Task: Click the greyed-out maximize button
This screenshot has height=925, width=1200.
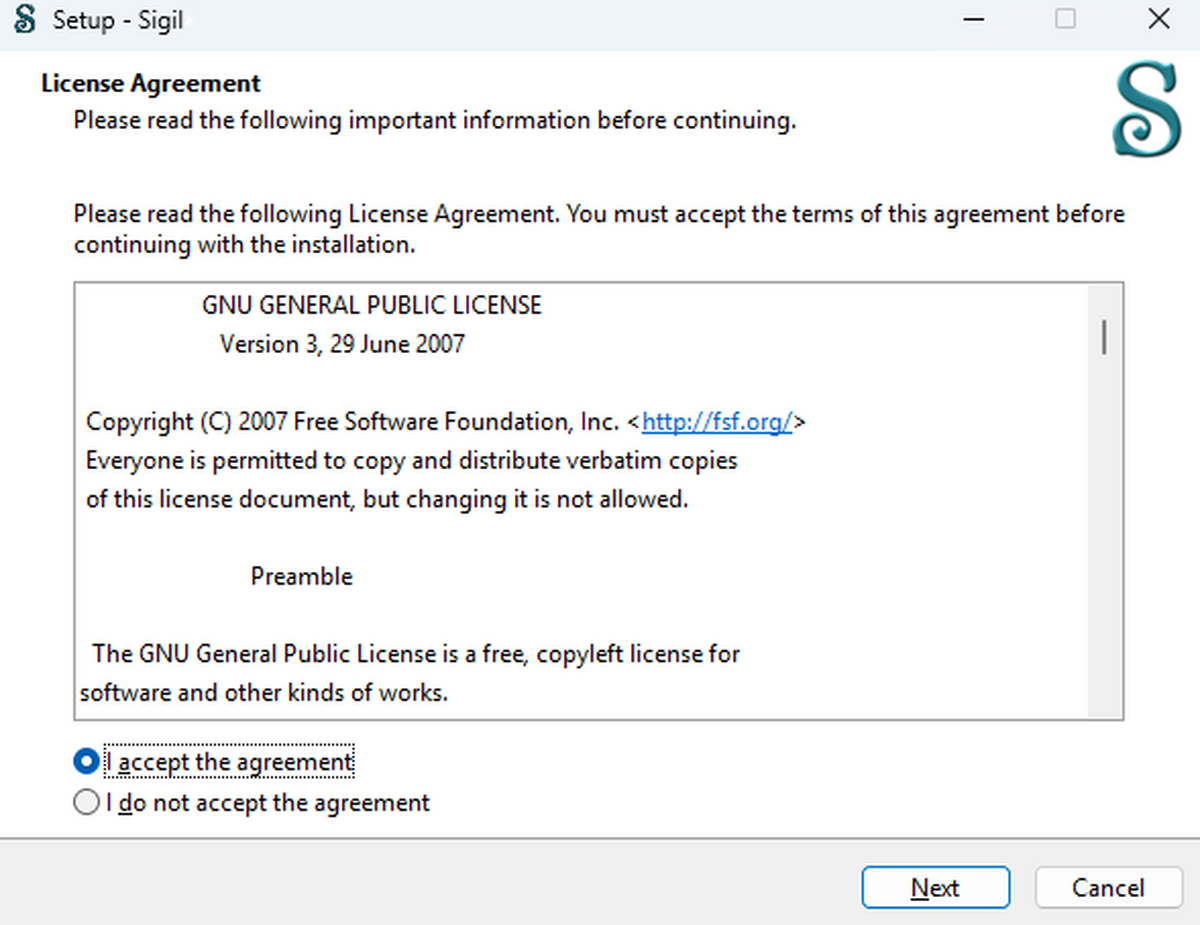Action: 1066,19
